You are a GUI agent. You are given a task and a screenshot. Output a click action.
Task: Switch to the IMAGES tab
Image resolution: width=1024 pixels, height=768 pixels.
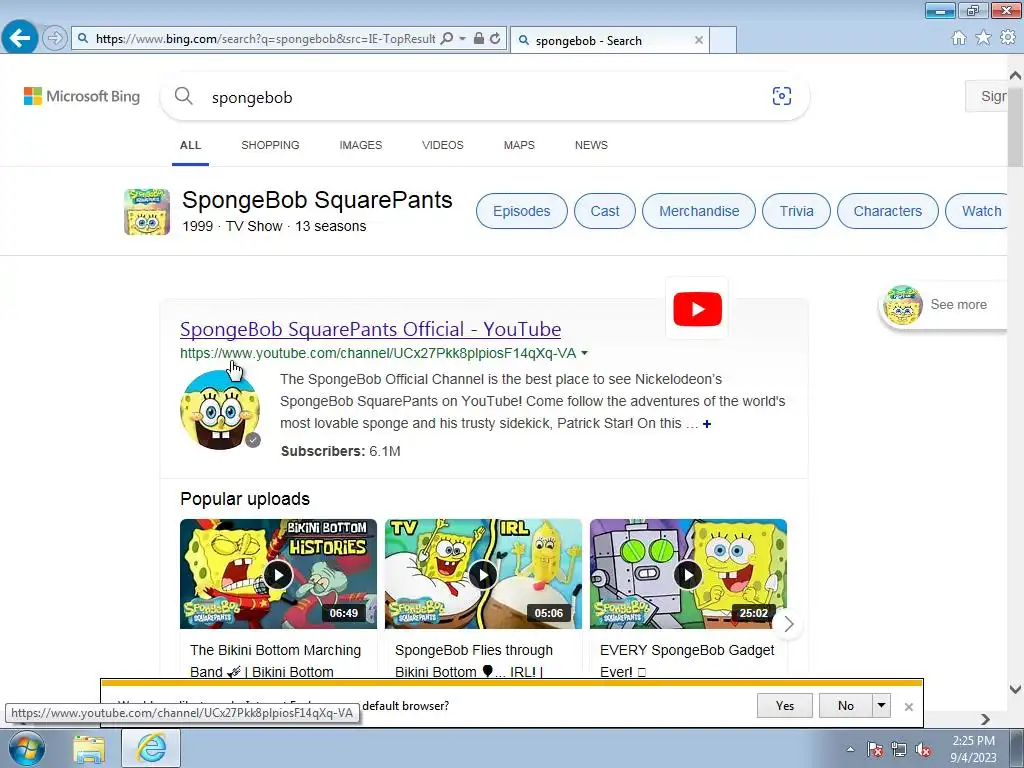(360, 145)
